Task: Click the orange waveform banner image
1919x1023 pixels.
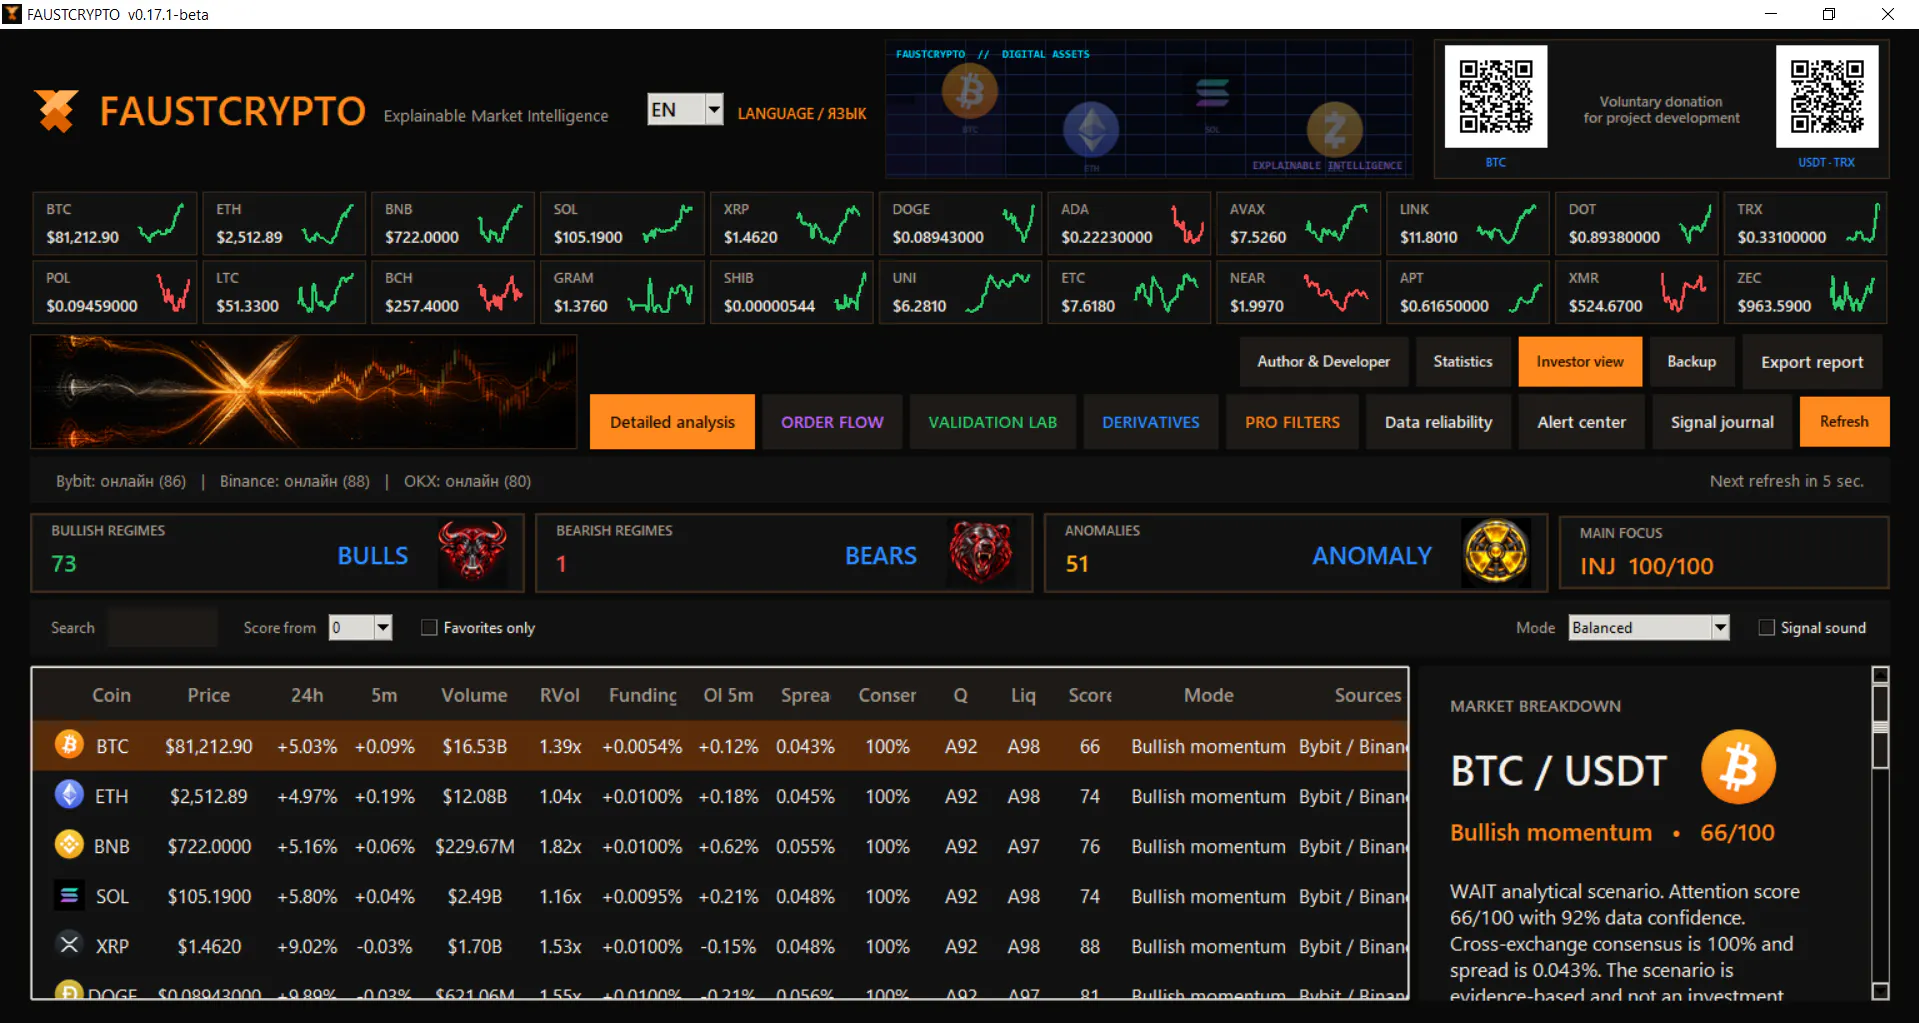Action: click(304, 391)
